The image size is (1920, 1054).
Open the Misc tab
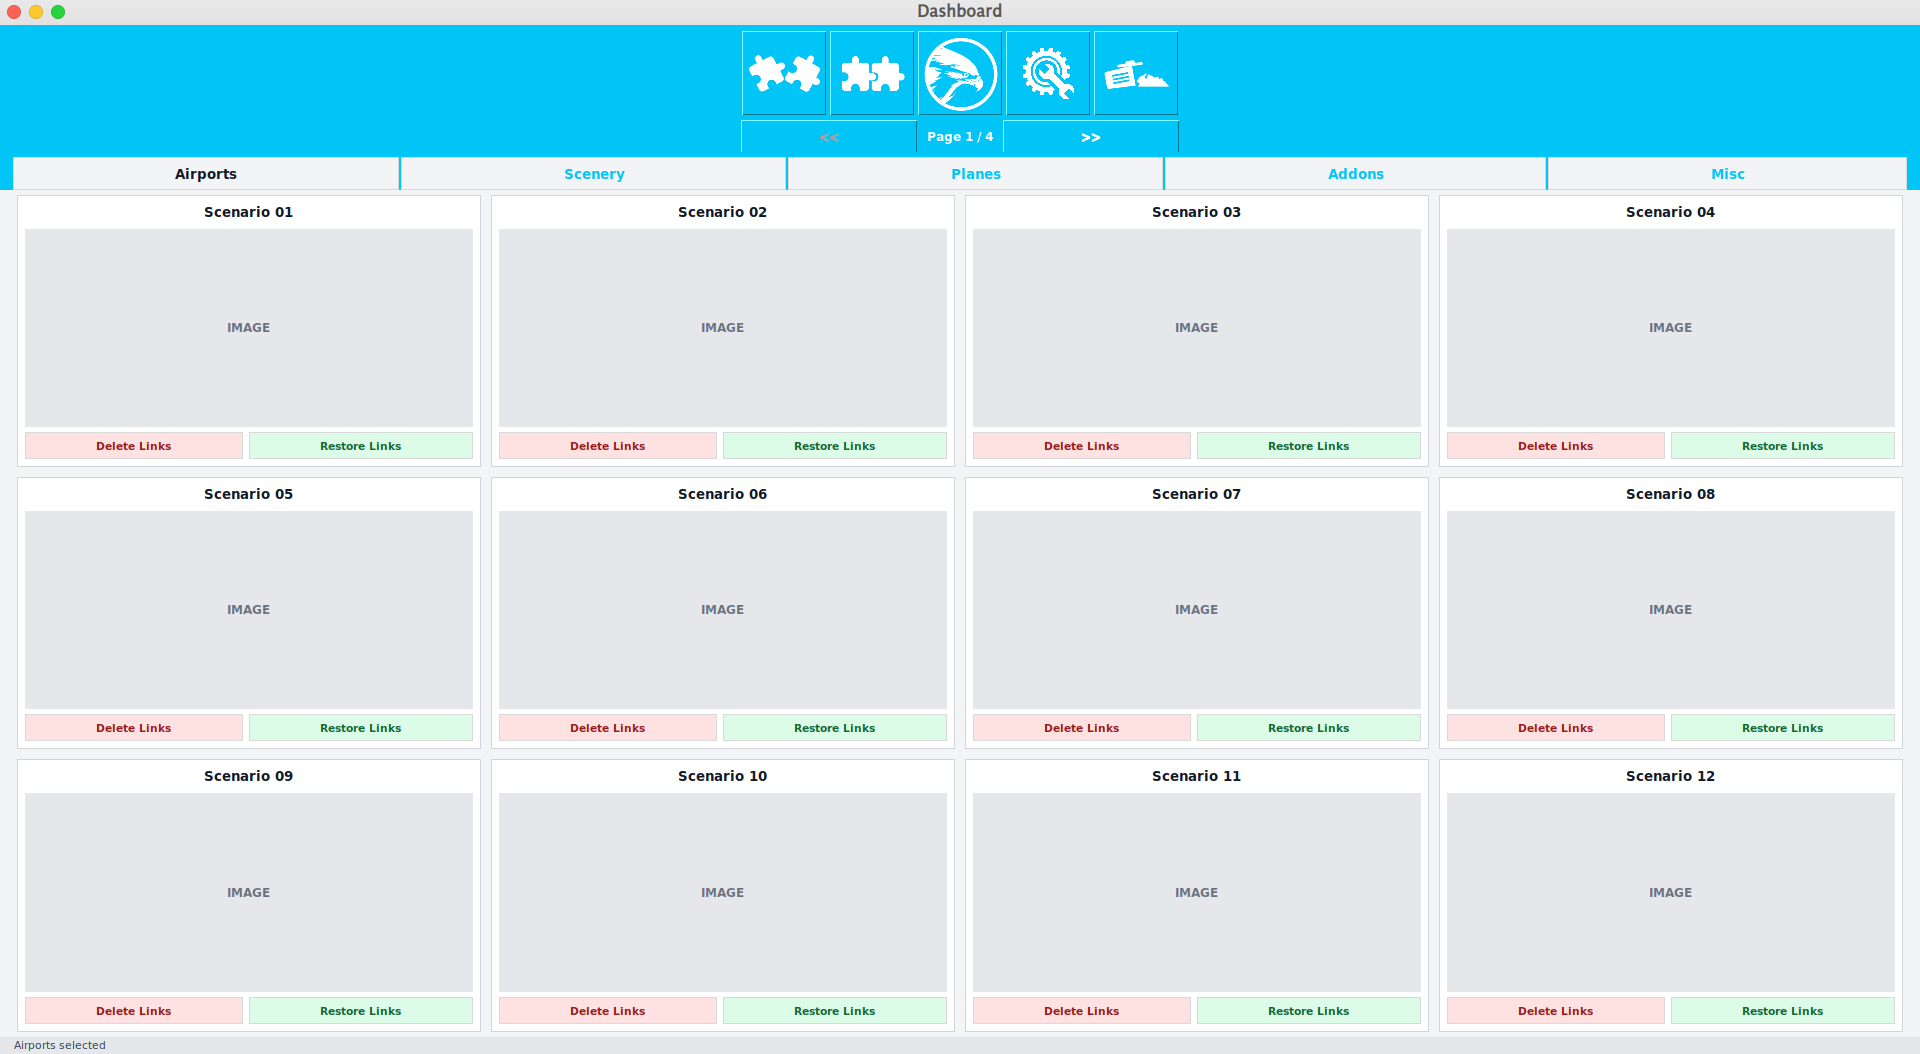[1728, 174]
